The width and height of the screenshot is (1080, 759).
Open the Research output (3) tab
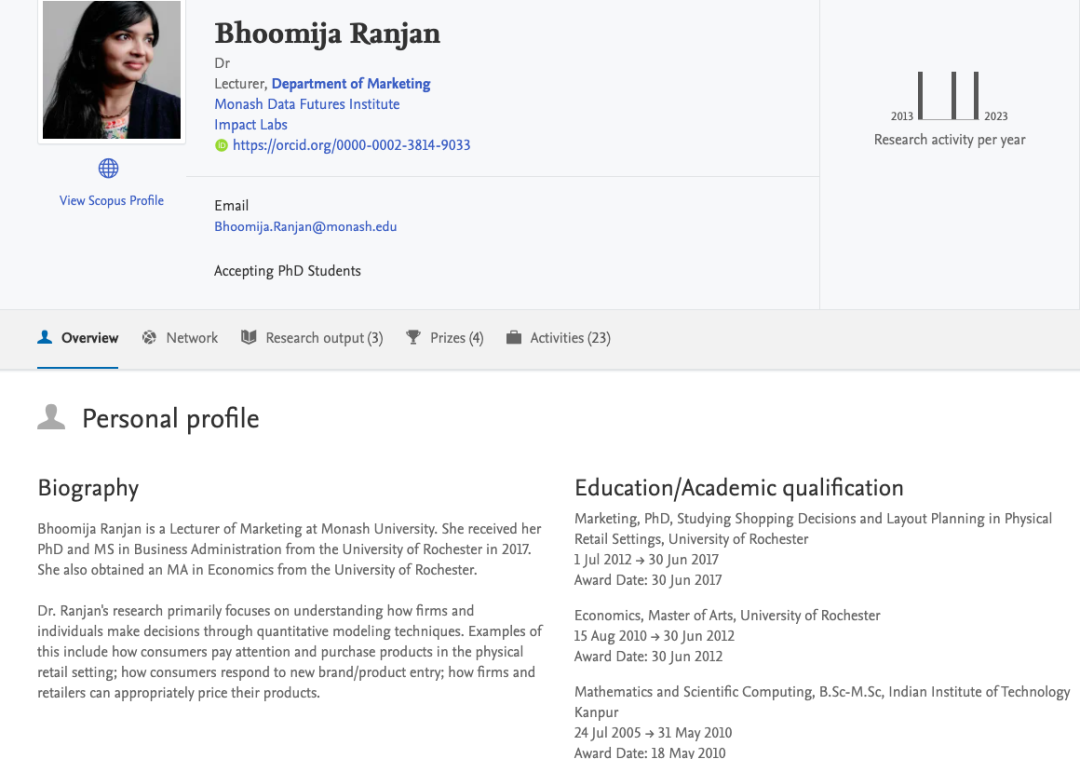click(324, 338)
